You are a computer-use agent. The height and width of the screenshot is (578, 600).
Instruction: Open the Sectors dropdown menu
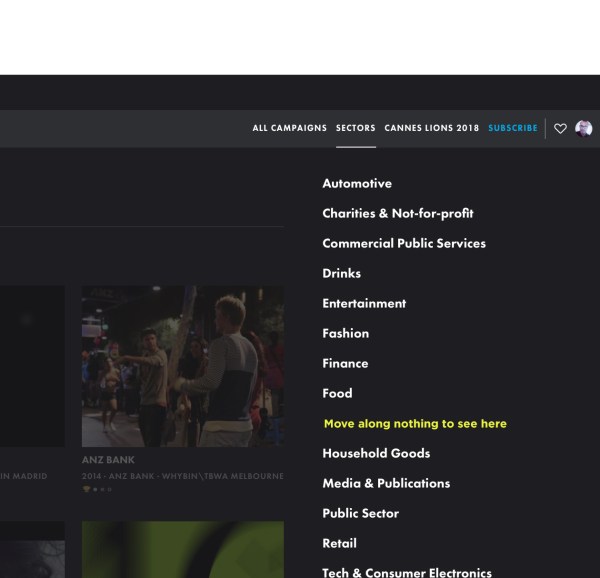[x=355, y=128]
